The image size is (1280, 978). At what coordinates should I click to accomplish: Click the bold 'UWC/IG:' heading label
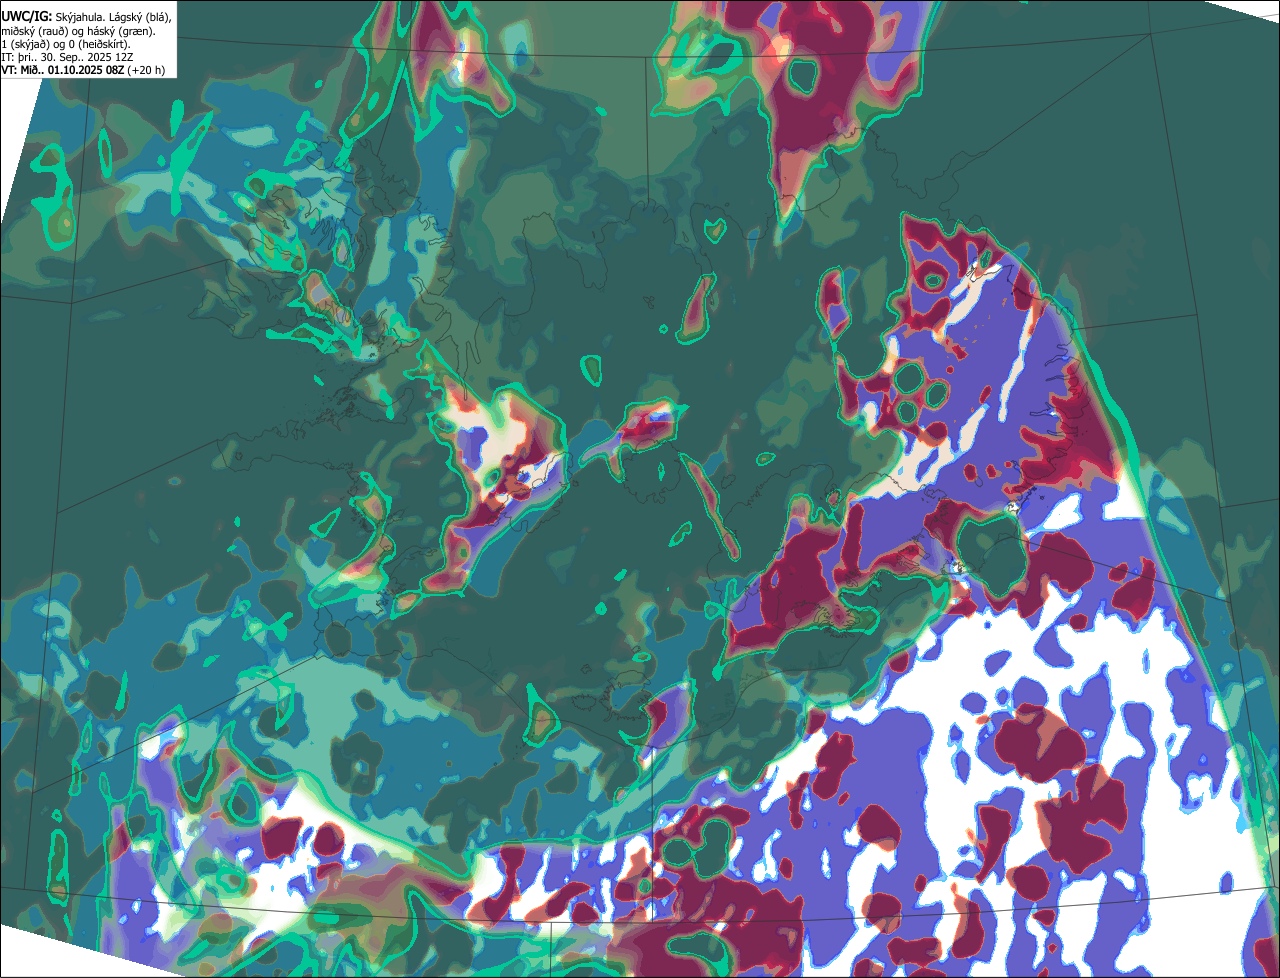[27, 17]
